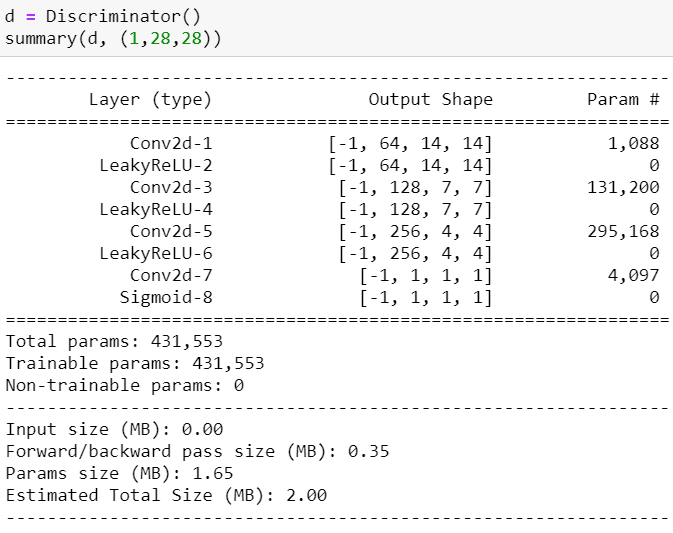Click the parameter count 131,200

[623, 188]
